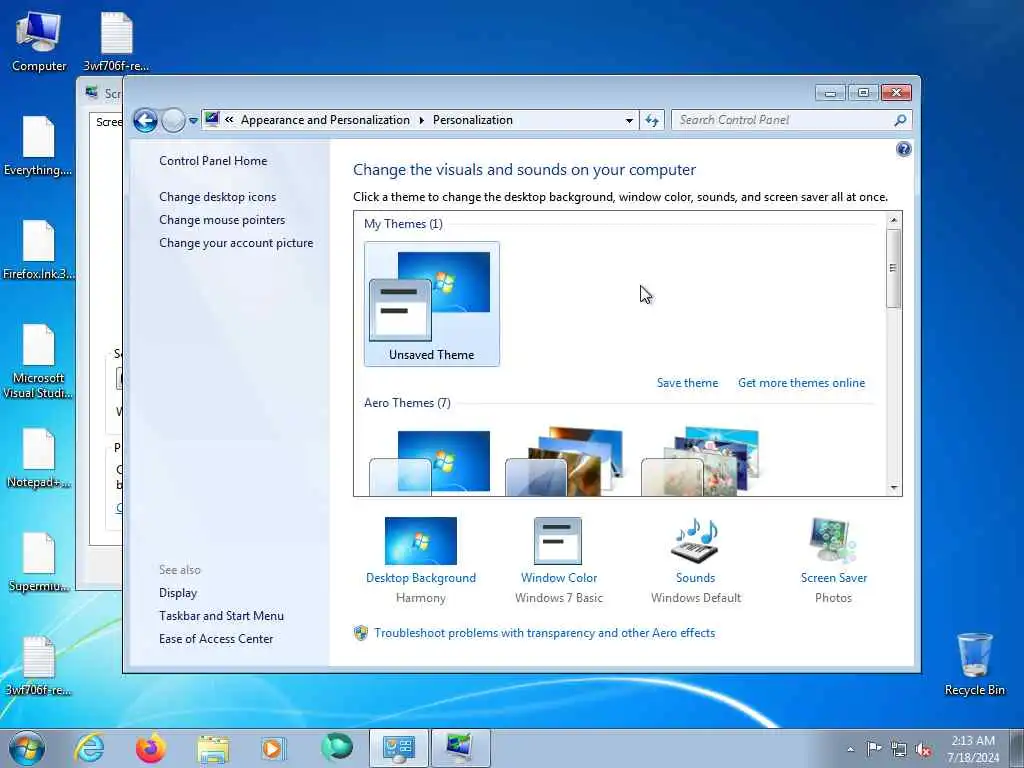The image size is (1024, 768).
Task: Click Get more themes online
Action: (x=801, y=383)
